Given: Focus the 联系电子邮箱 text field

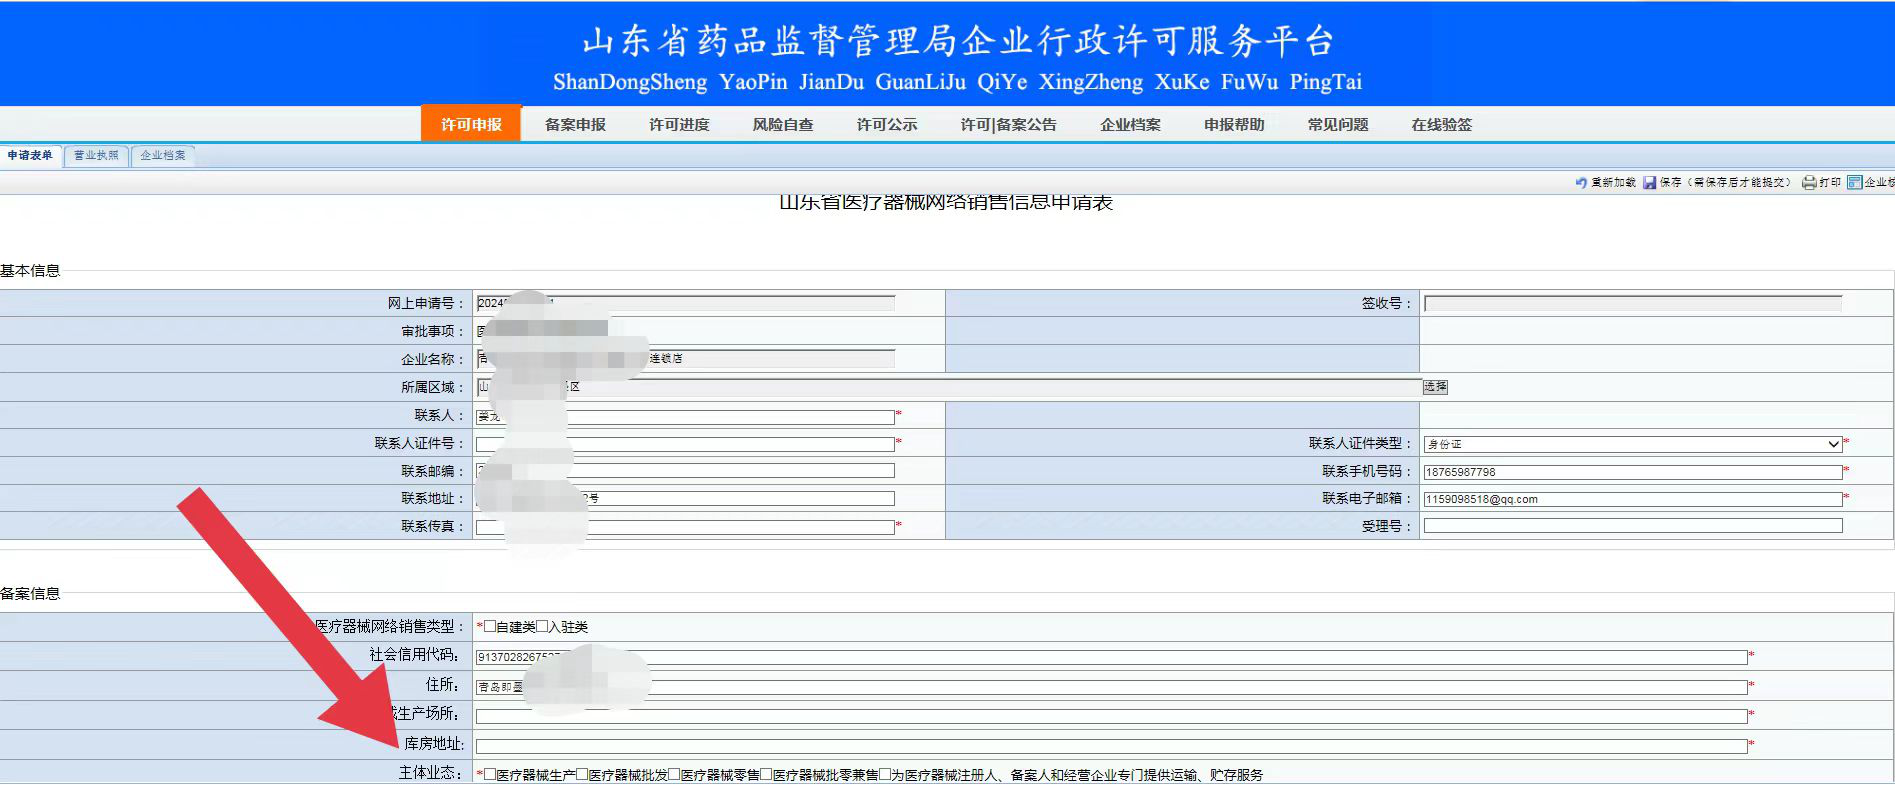Looking at the screenshot, I should tap(1632, 499).
